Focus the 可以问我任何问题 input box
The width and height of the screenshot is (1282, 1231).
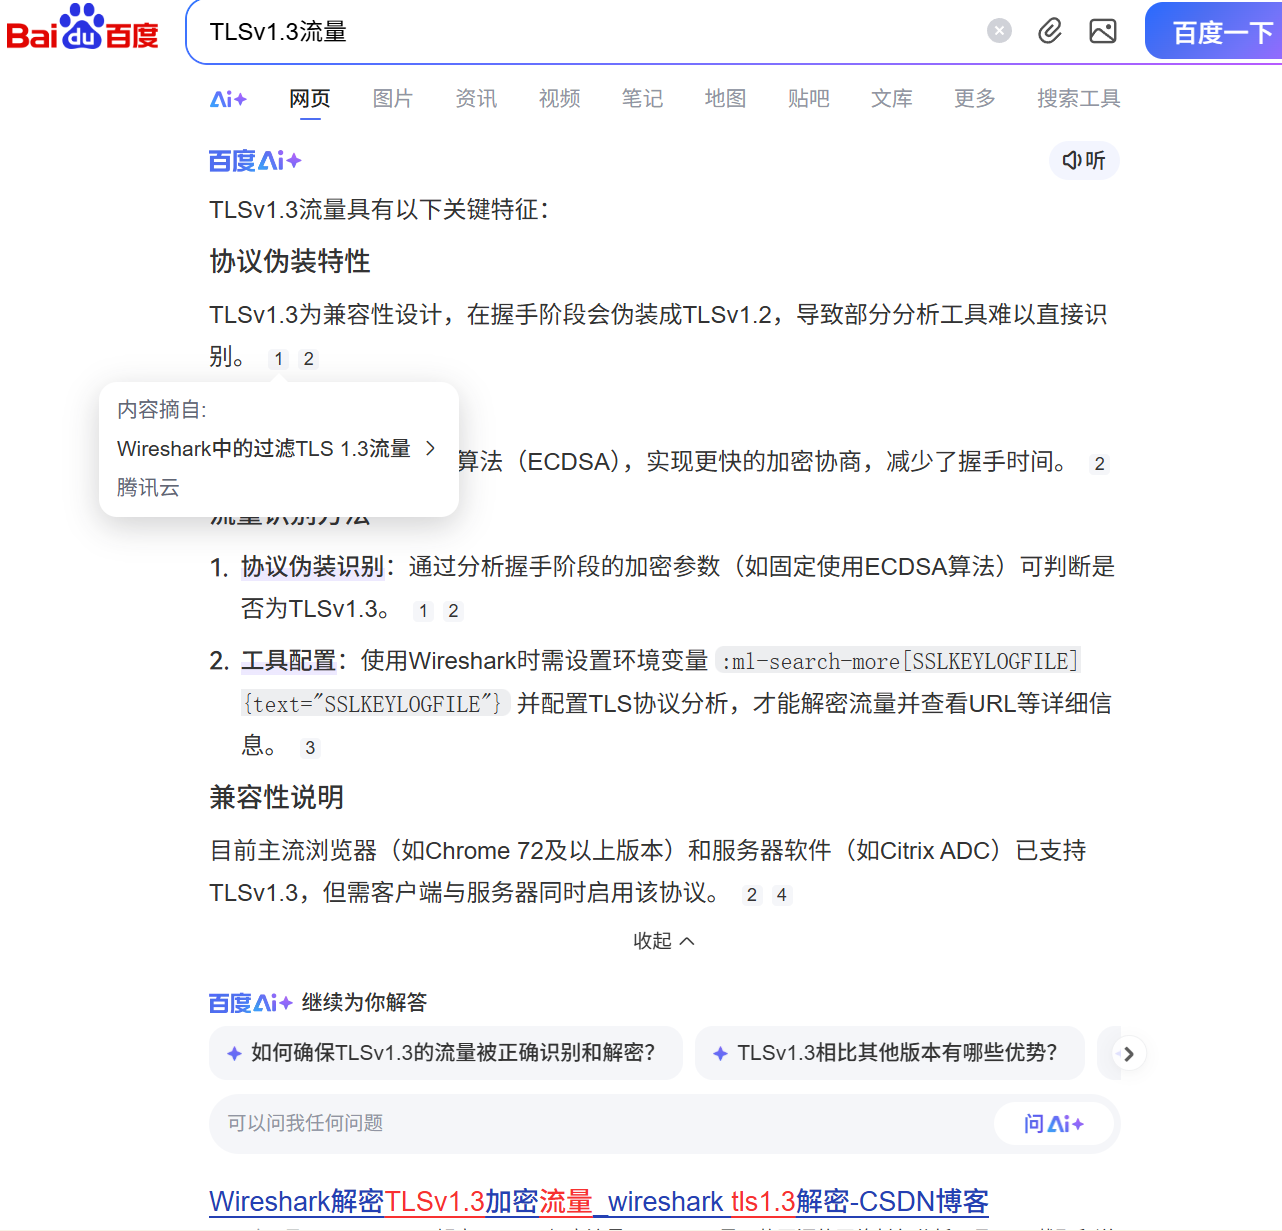600,1124
